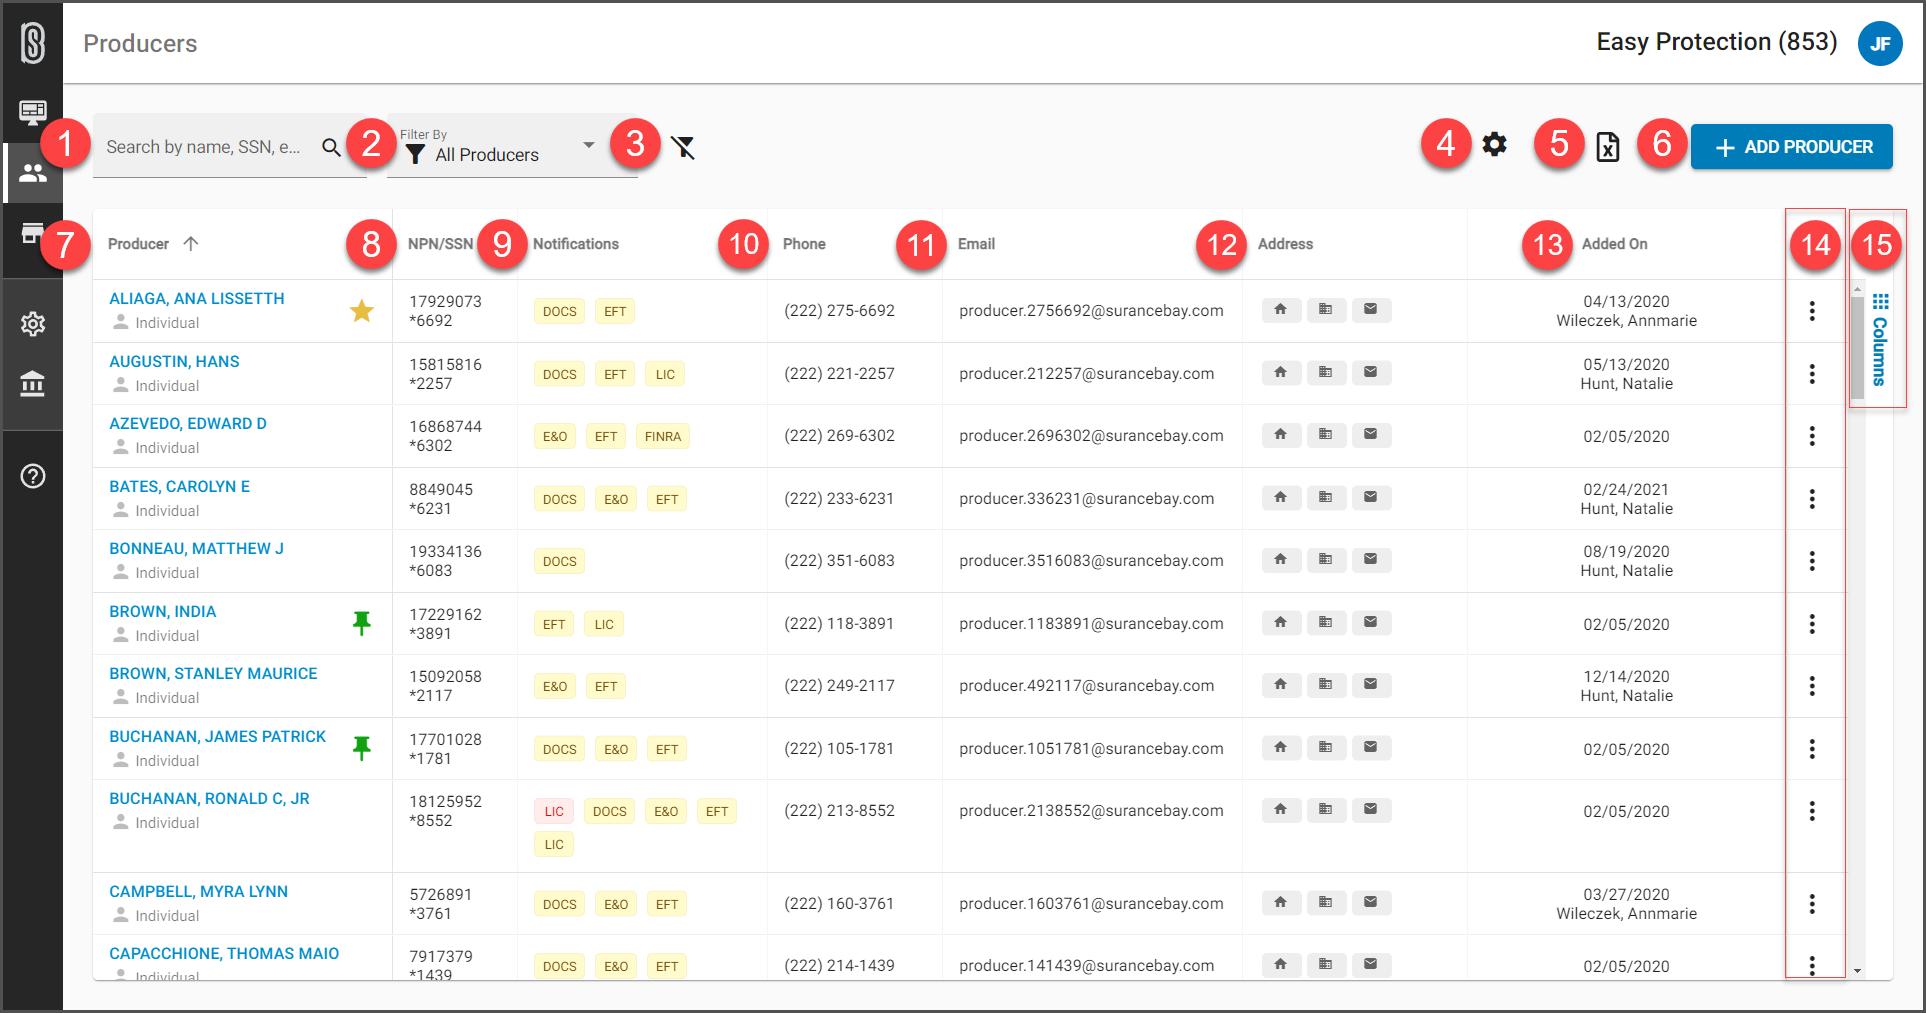
Task: Sort by Address column header
Action: pyautogui.click(x=1285, y=244)
